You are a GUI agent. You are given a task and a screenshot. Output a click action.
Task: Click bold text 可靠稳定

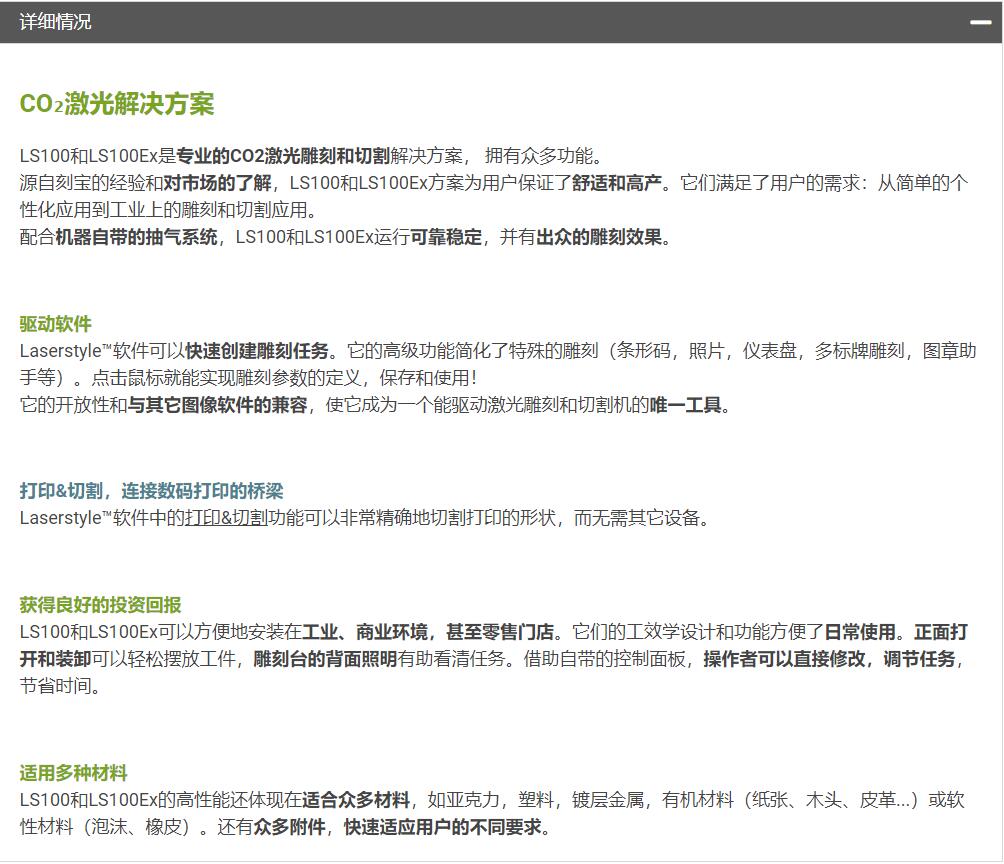tap(446, 237)
